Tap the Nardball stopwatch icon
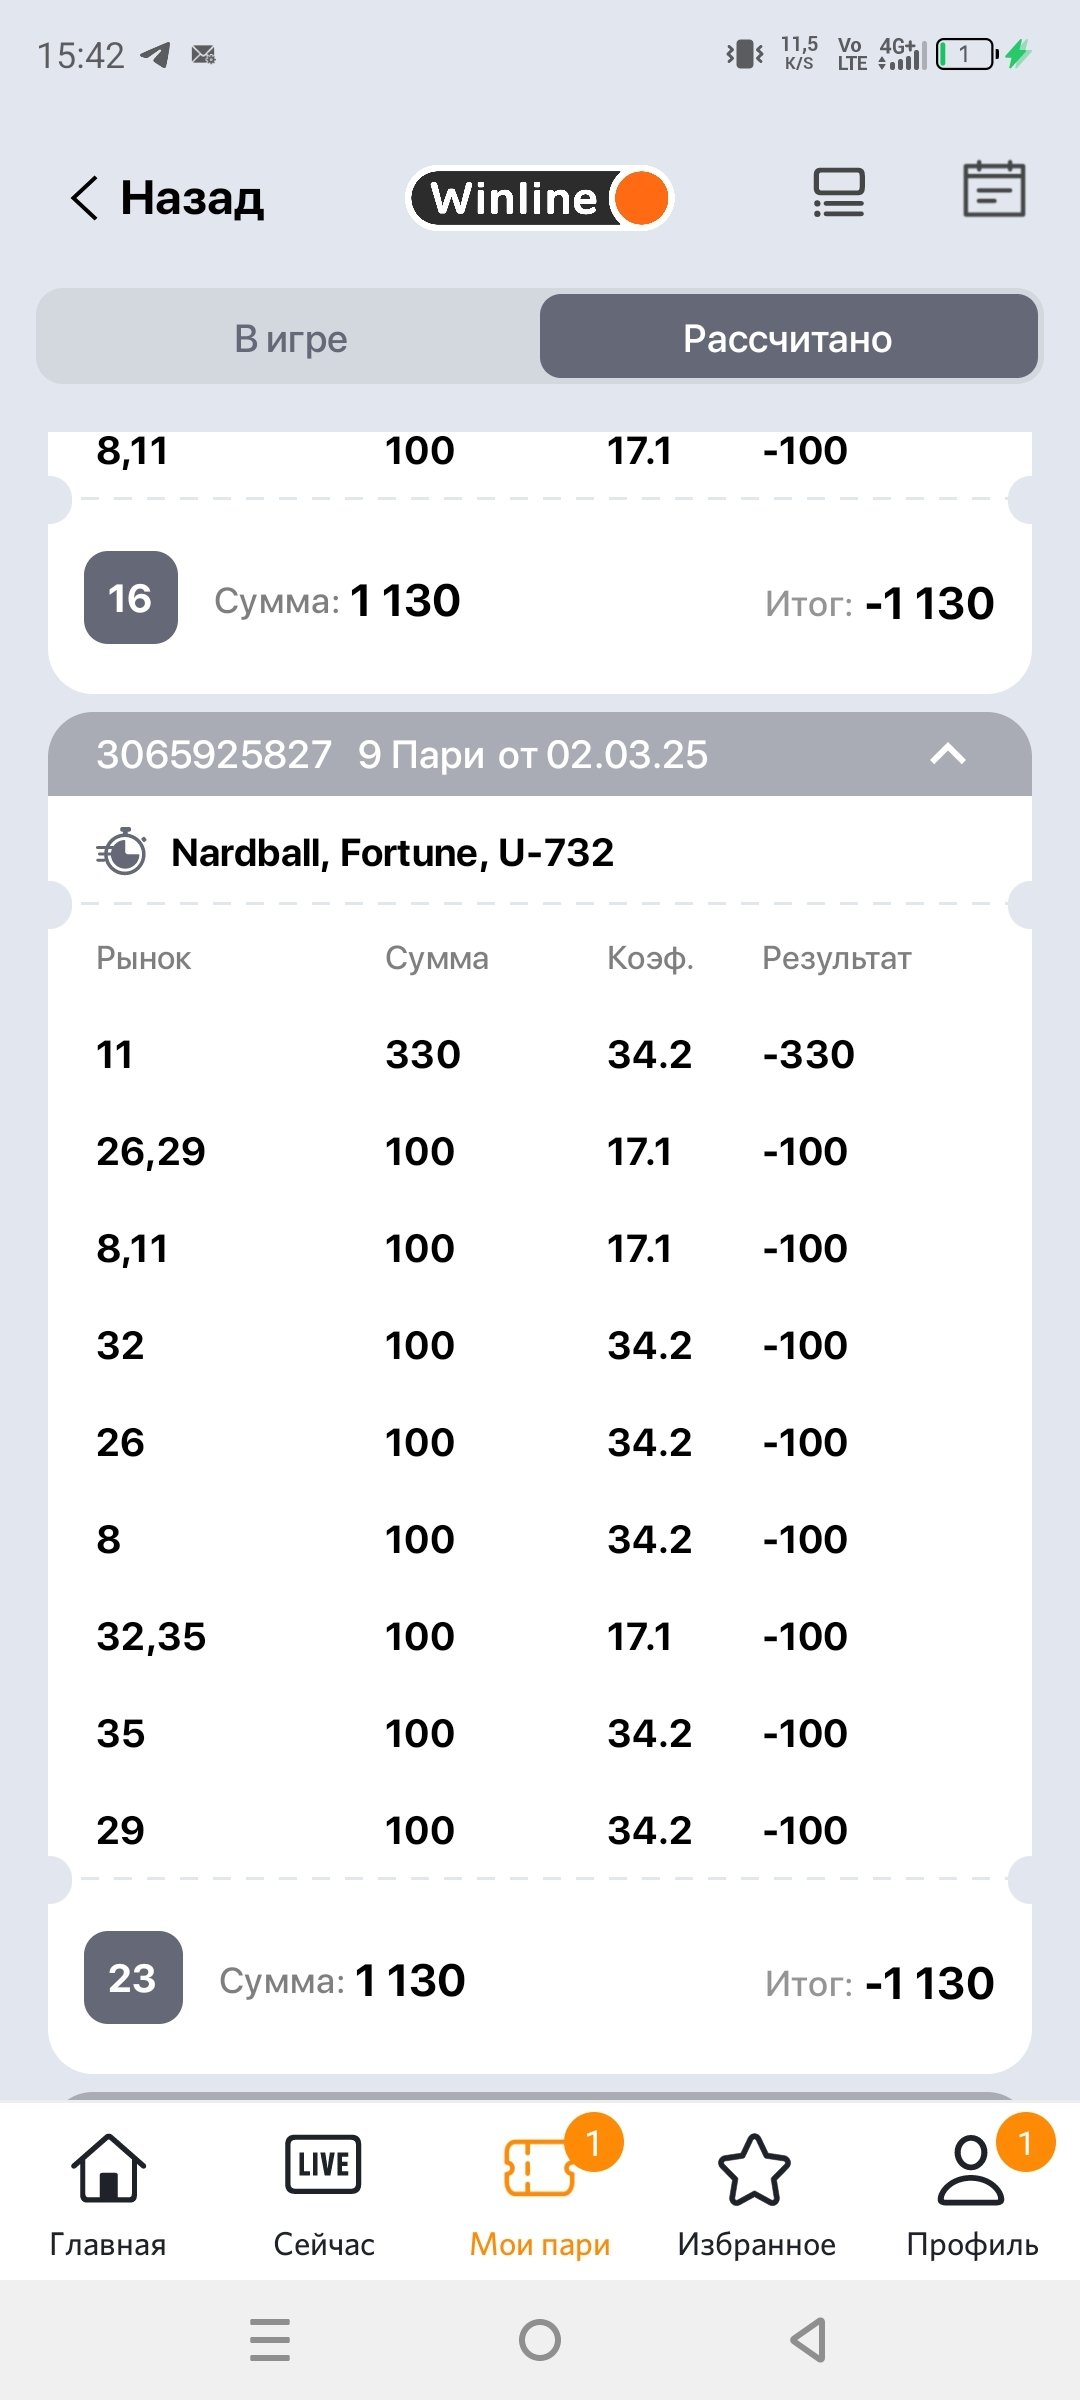This screenshot has width=1080, height=2400. click(x=123, y=853)
